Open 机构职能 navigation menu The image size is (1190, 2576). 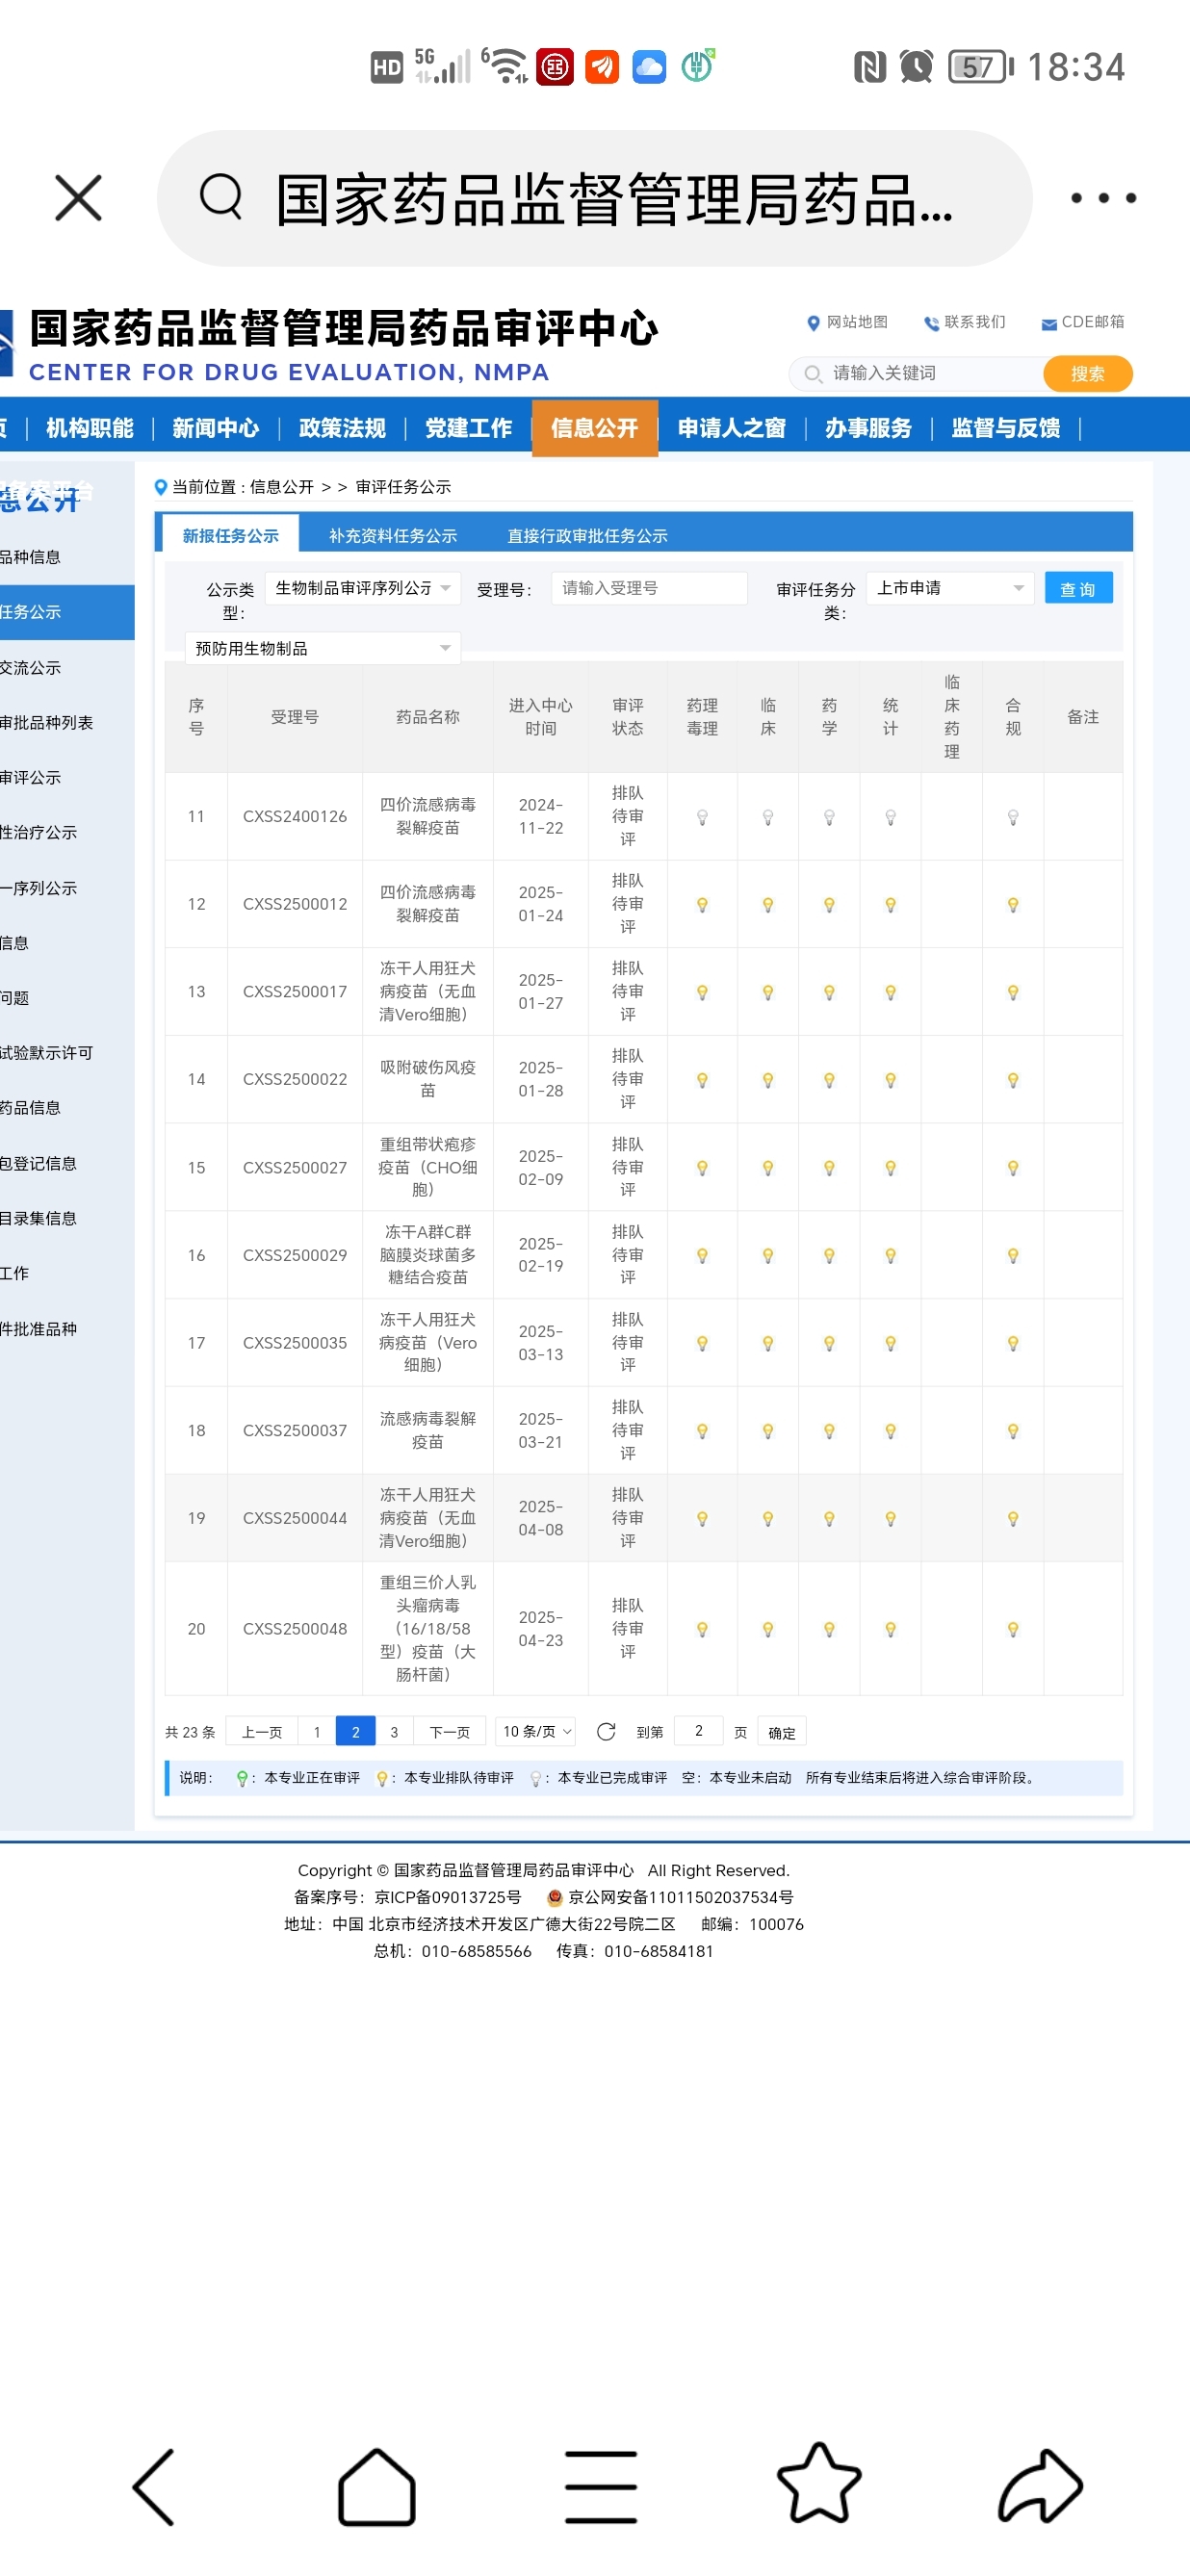90,428
